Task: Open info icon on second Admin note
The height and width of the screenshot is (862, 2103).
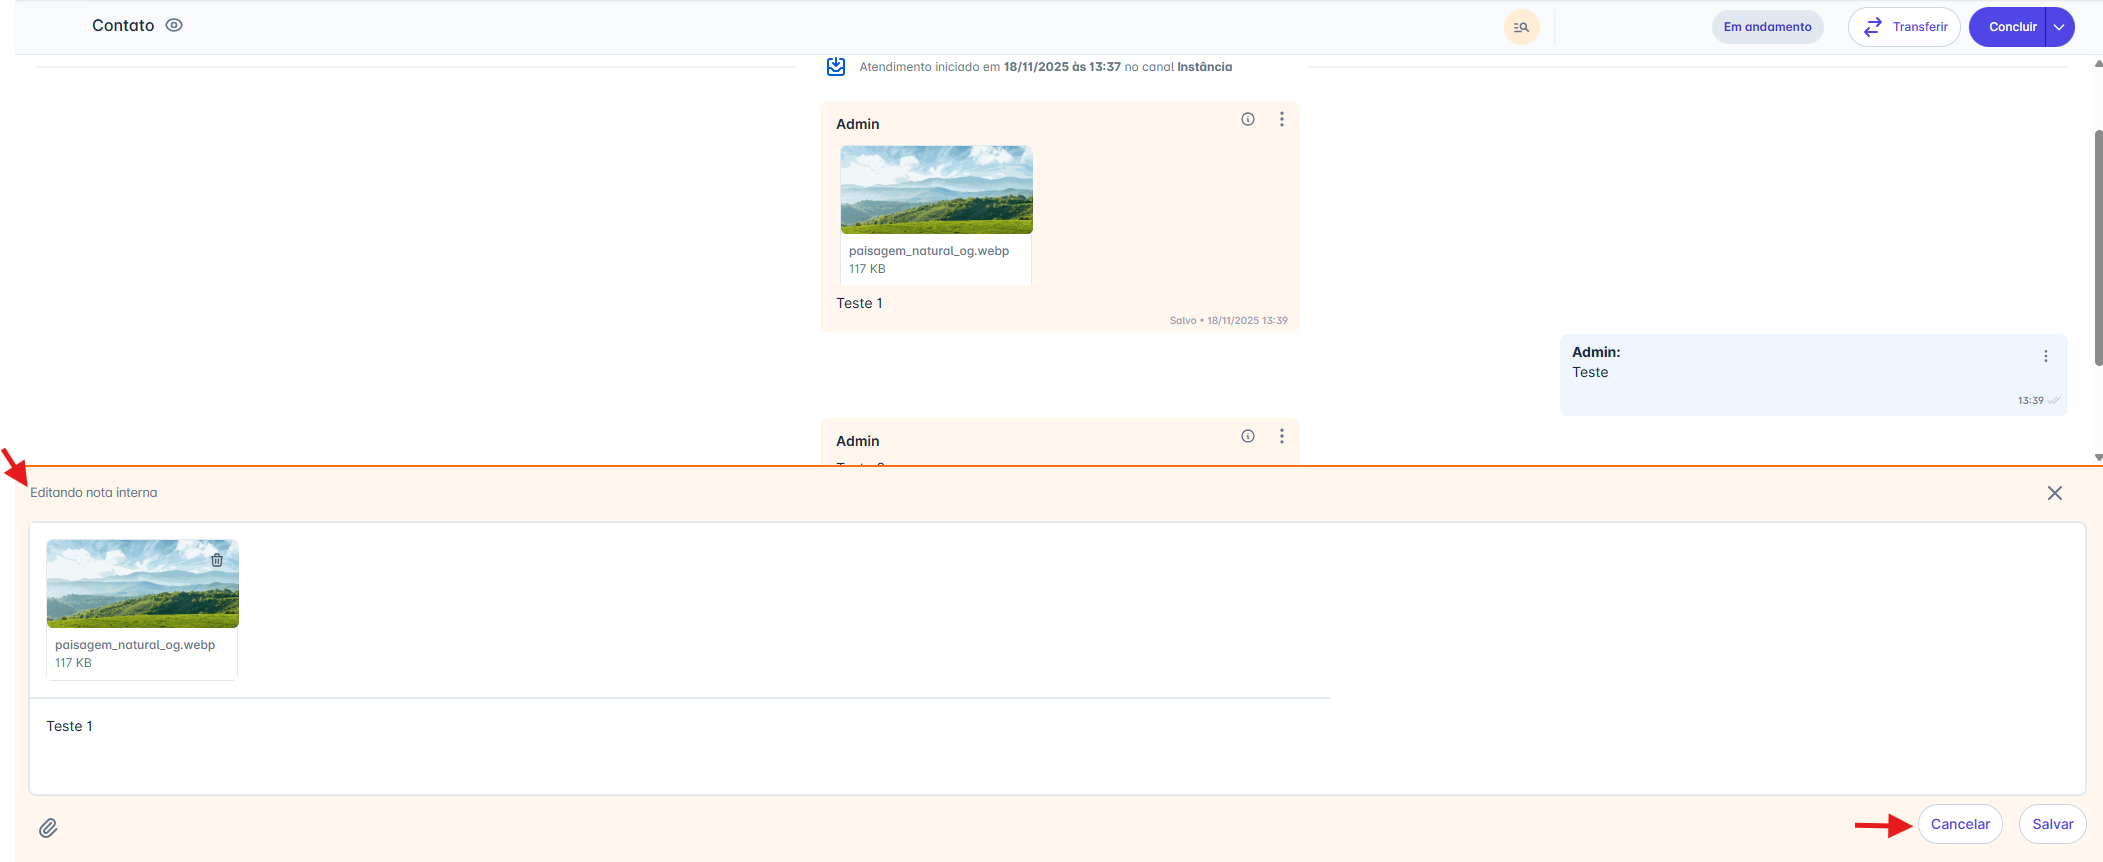Action: click(x=1248, y=436)
